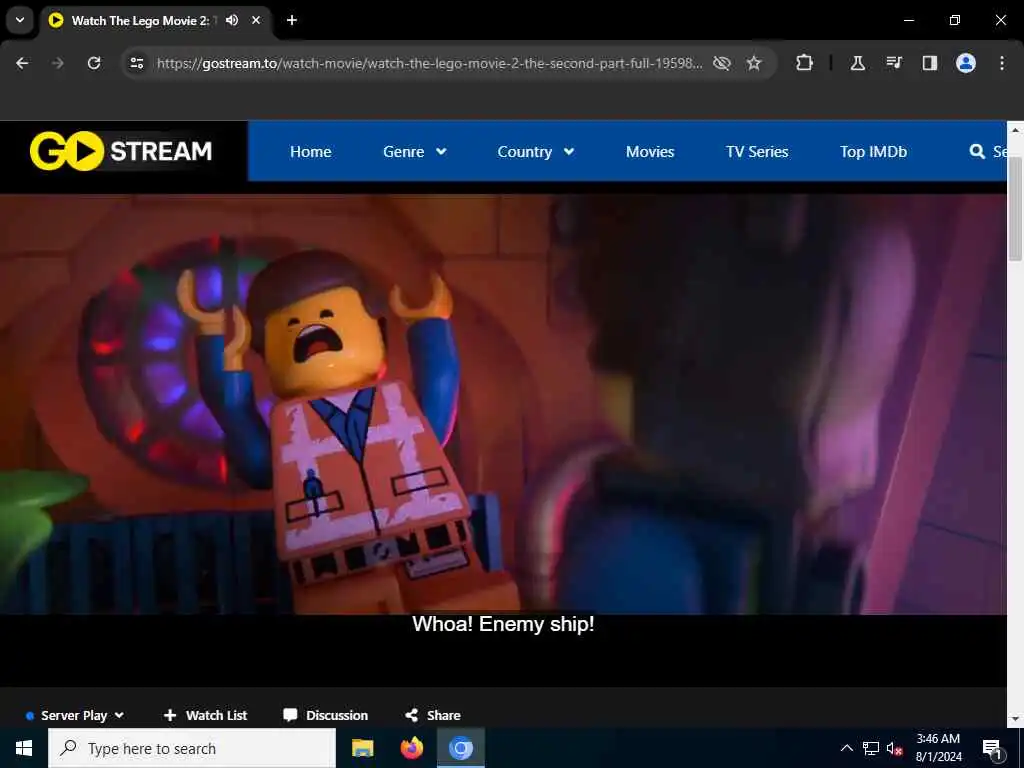Image resolution: width=1024 pixels, height=768 pixels.
Task: Launch Firefox from the taskbar
Action: [411, 748]
